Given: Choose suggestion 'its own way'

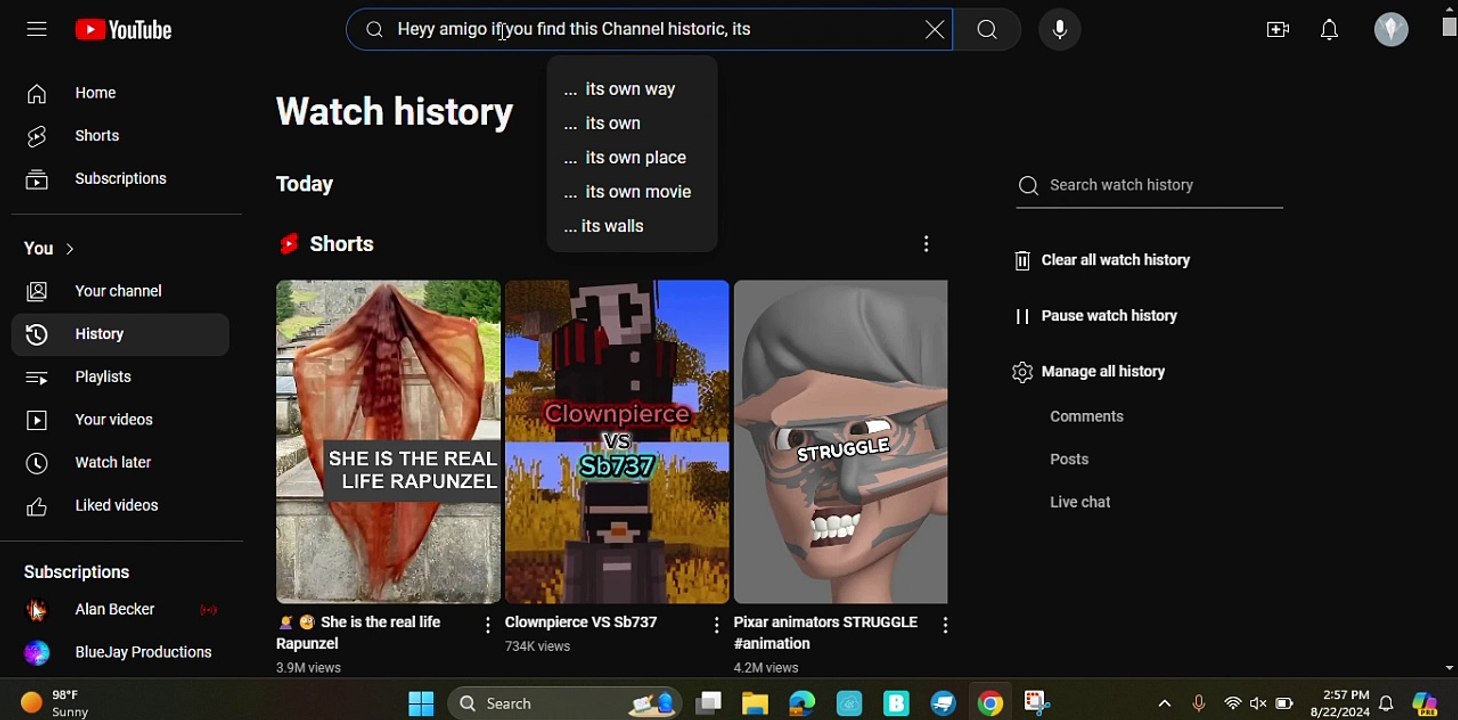Looking at the screenshot, I should click(x=631, y=89).
